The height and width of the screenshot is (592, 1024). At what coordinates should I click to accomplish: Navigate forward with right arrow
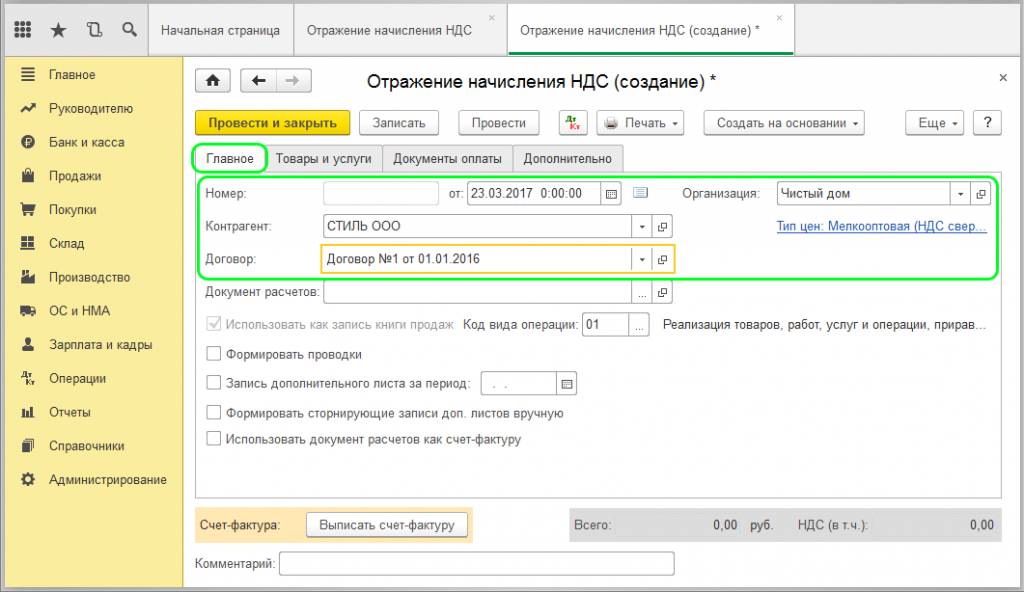pyautogui.click(x=293, y=80)
